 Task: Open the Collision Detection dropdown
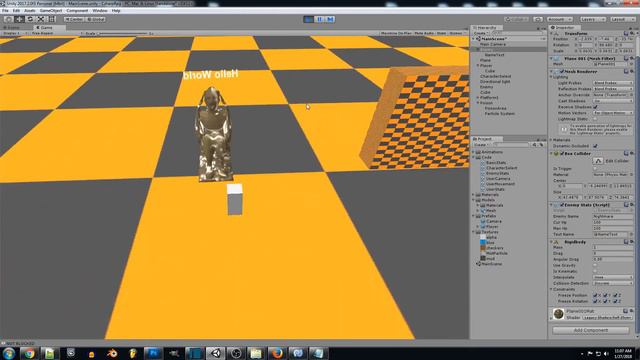(612, 283)
